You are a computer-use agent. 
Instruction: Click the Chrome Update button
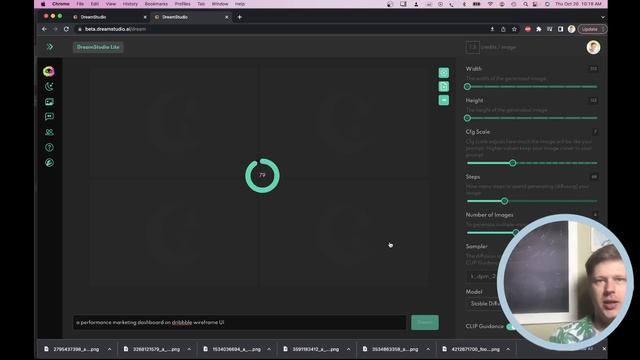592,29
